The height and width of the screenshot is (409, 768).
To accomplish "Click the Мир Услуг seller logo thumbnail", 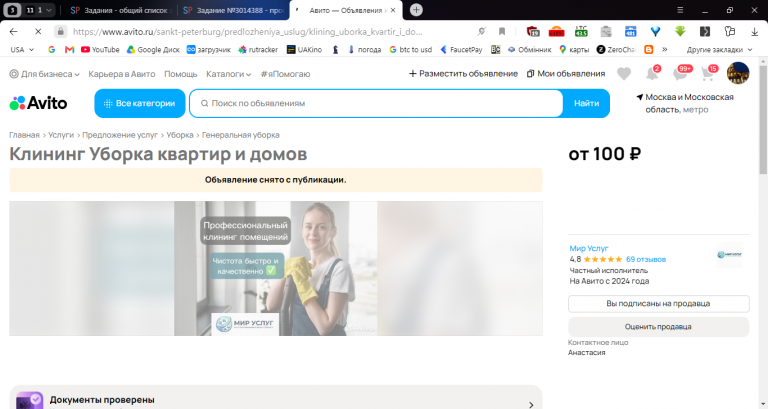I will coord(729,254).
